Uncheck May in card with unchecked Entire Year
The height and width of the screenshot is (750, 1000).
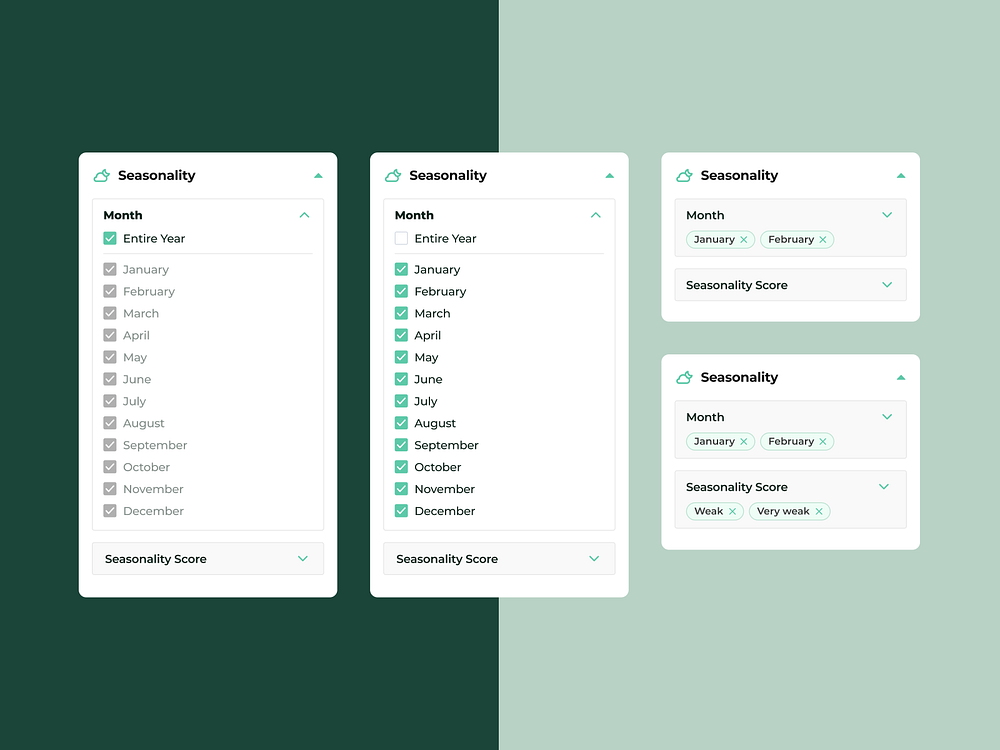click(x=401, y=357)
